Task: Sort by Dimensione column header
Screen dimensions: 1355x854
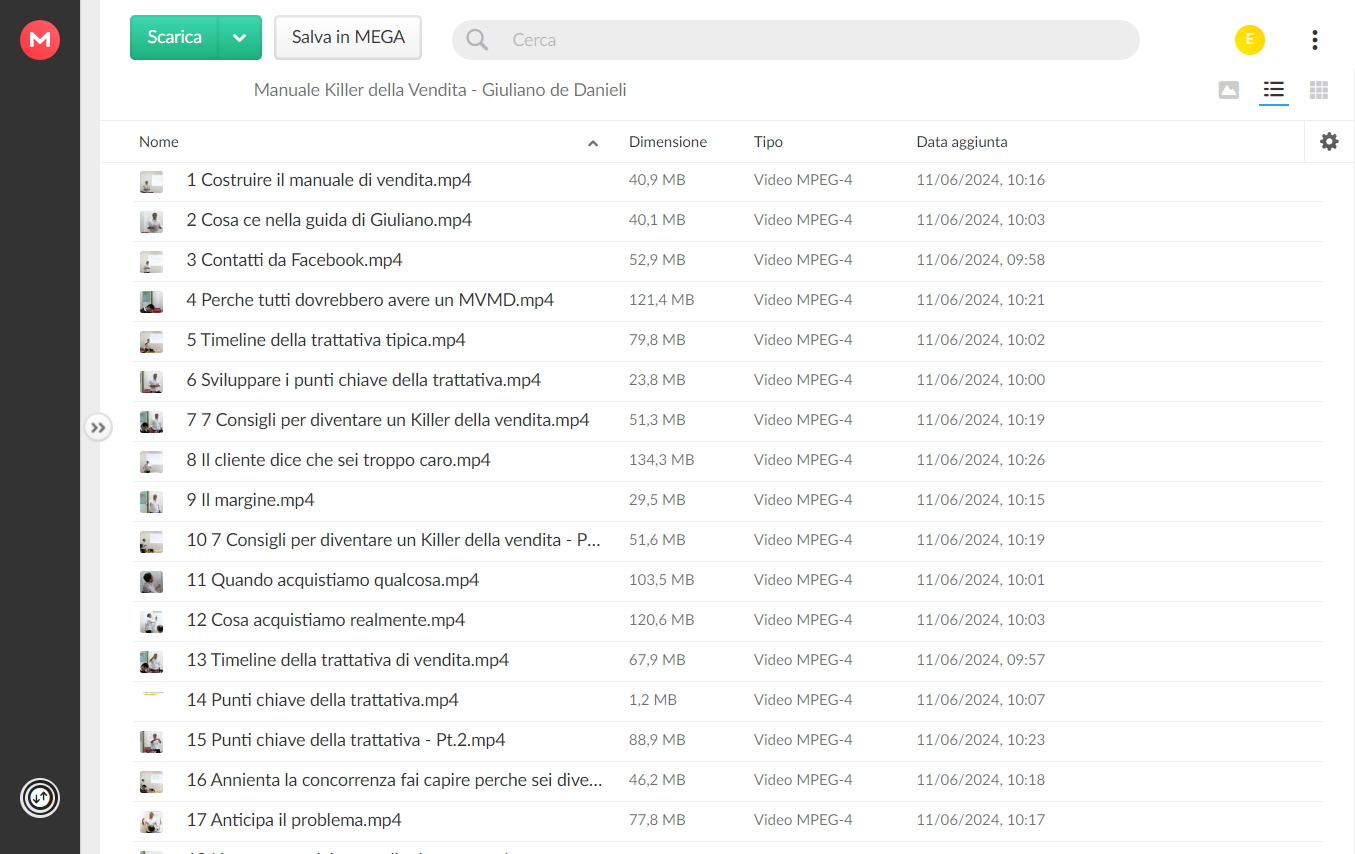Action: click(668, 142)
